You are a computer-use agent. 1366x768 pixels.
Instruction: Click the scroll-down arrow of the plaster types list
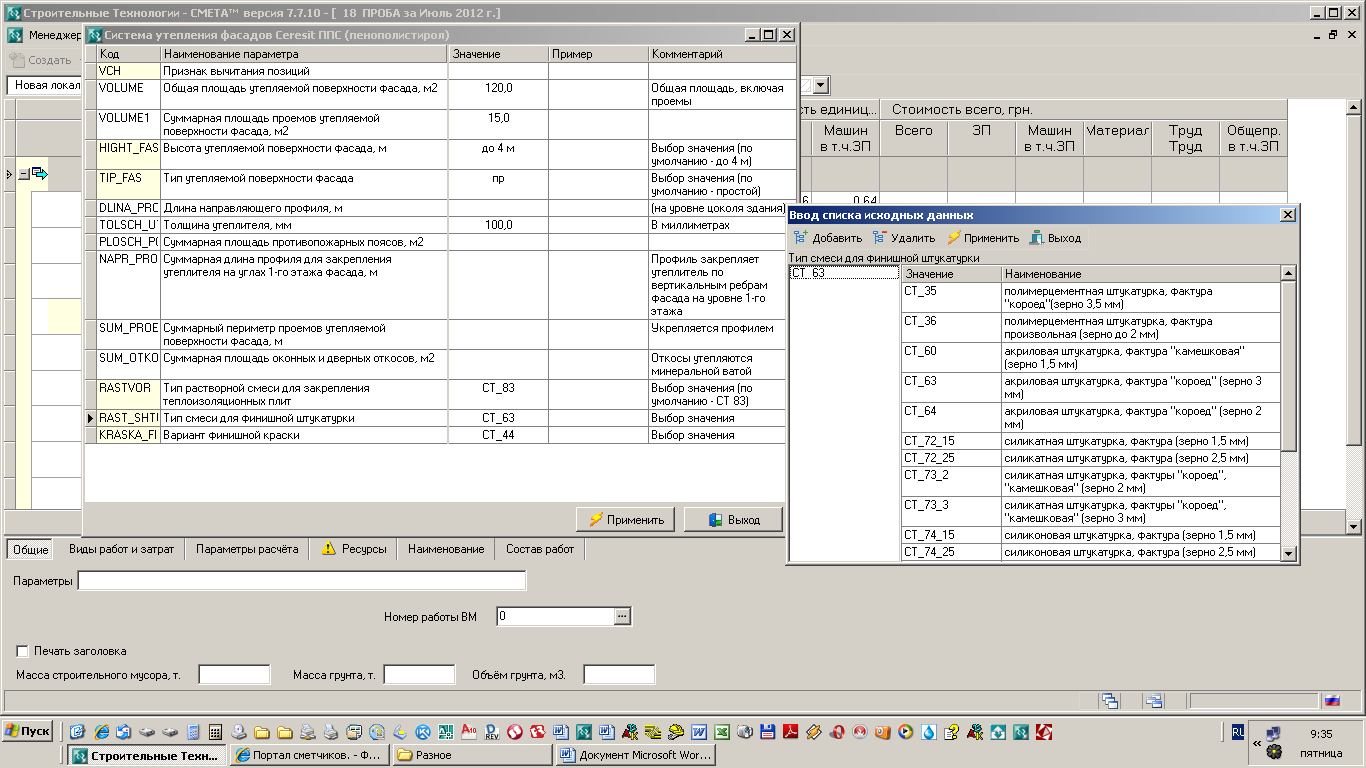pyautogui.click(x=1289, y=553)
